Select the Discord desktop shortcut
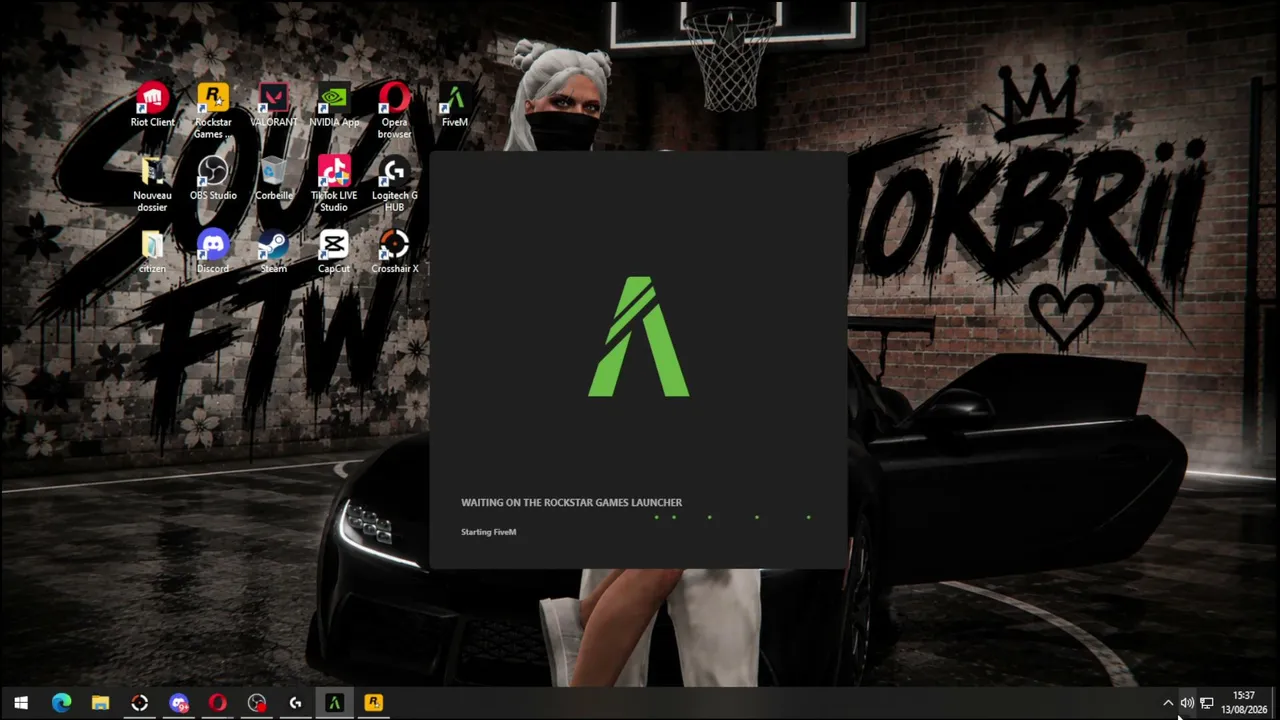The height and width of the screenshot is (720, 1280). tap(213, 252)
